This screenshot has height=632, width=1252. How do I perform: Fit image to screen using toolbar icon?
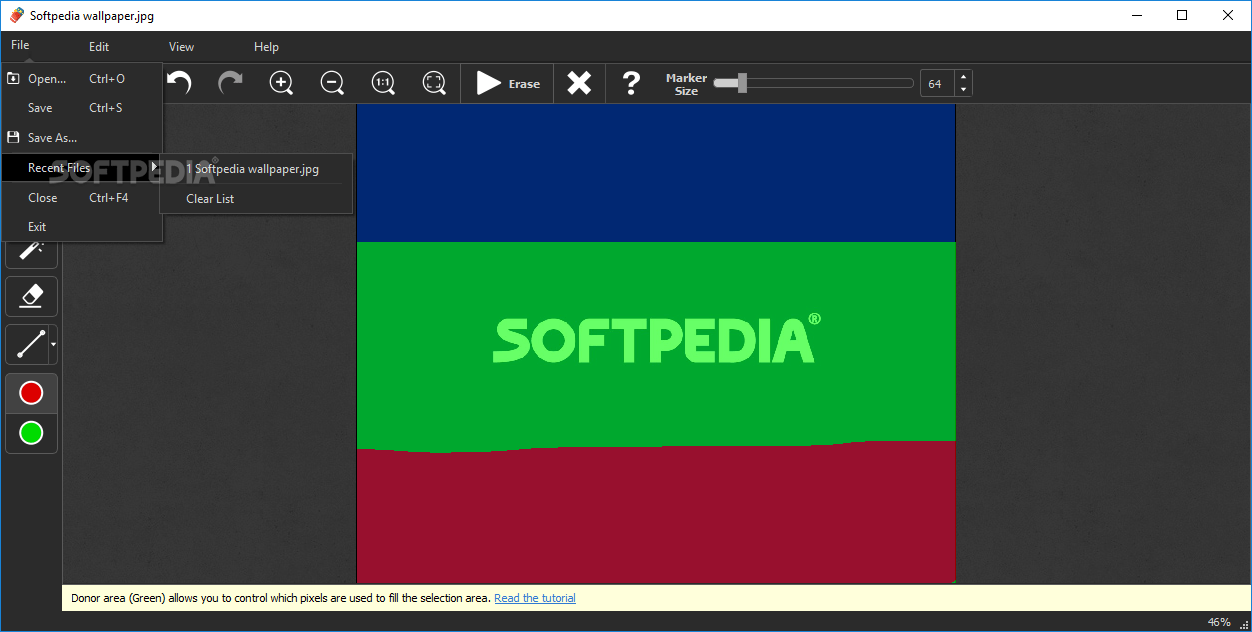click(x=434, y=83)
